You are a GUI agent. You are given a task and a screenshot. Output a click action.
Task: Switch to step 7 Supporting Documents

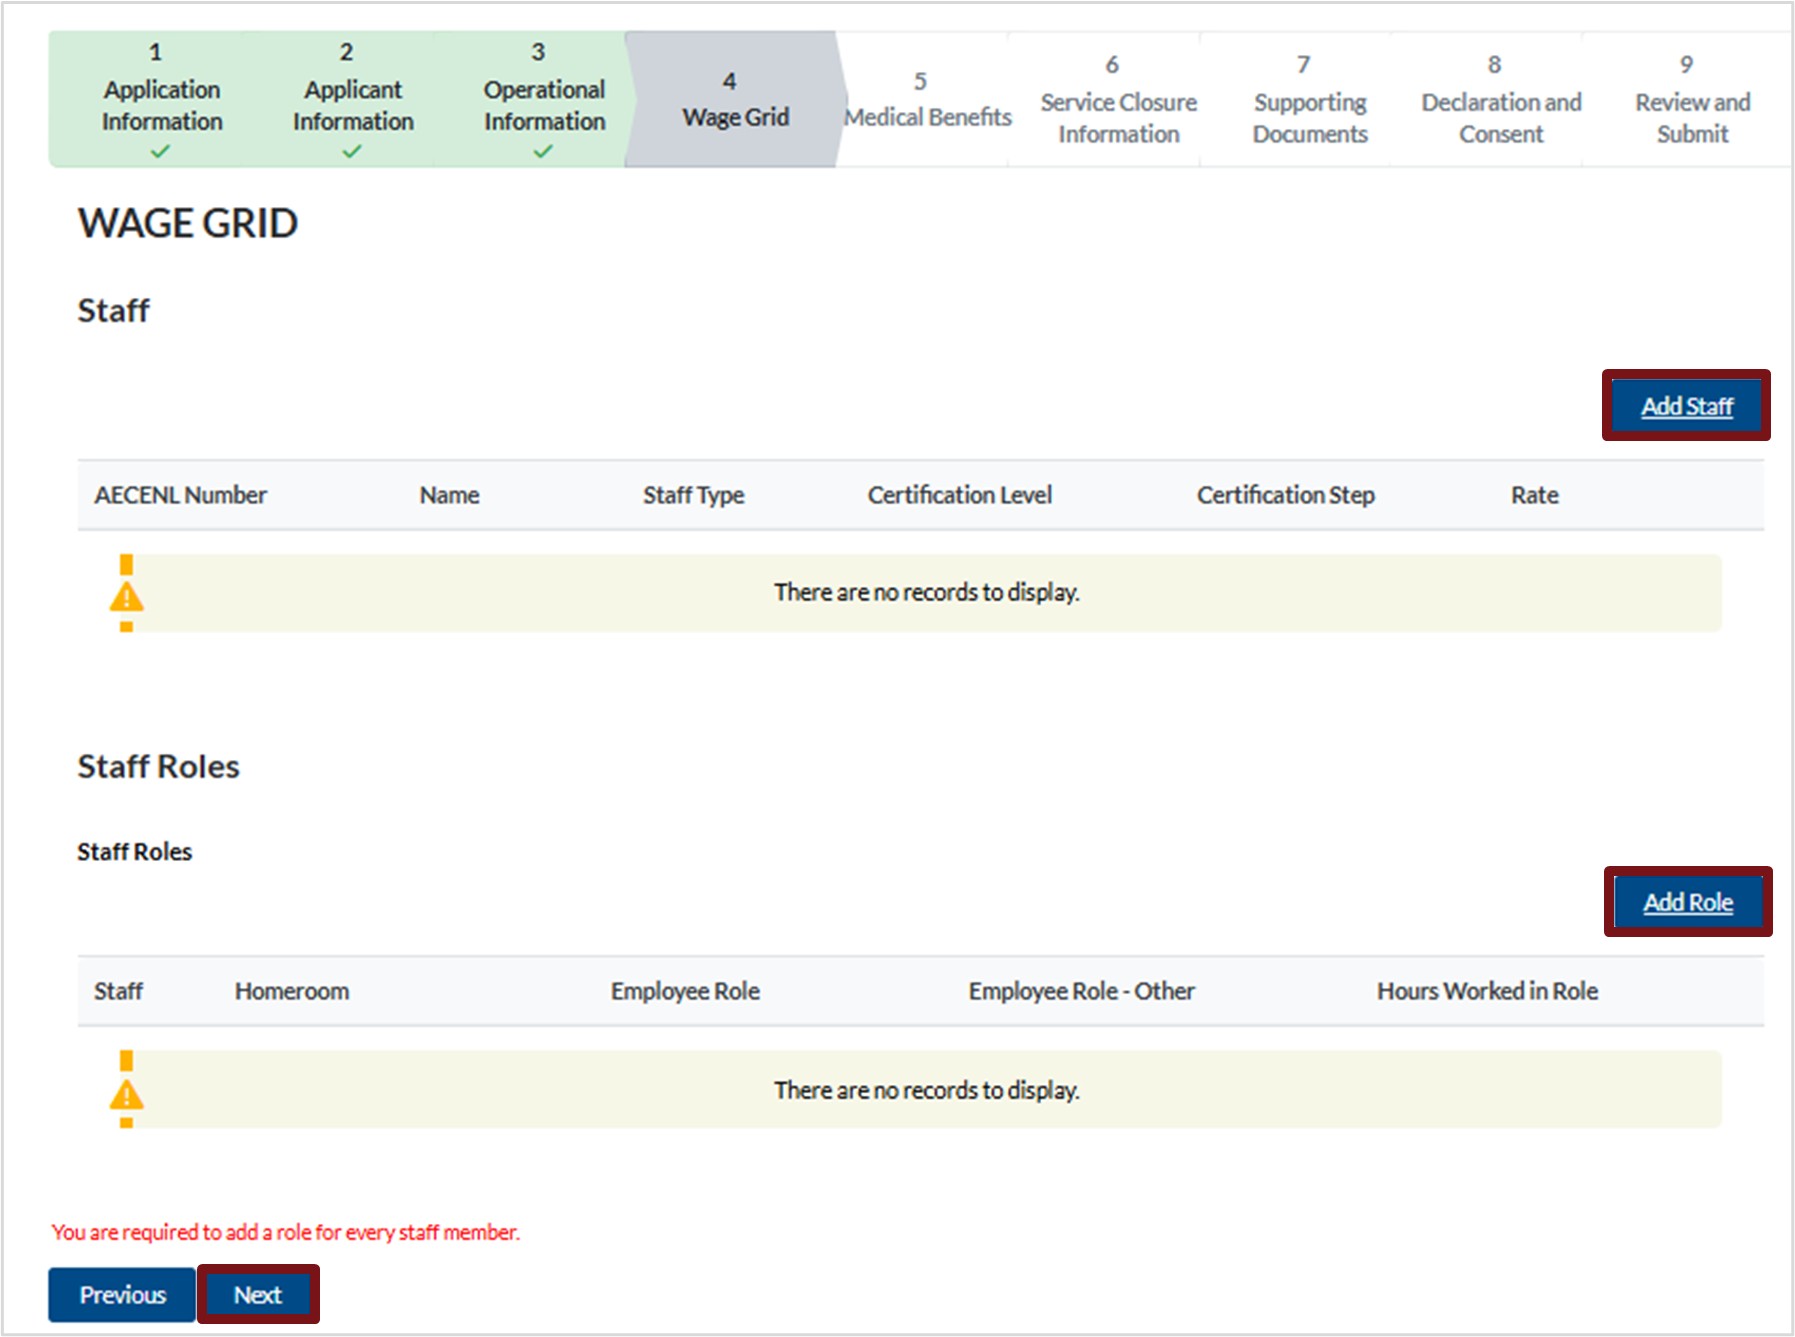point(1309,100)
